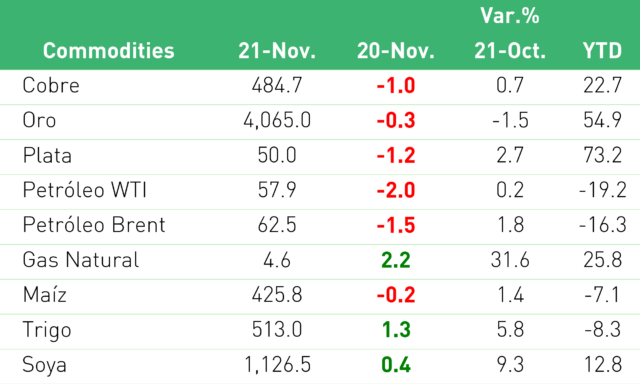Select the Petróleo WTI row label
Screen dimensions: 640x384
point(84,190)
